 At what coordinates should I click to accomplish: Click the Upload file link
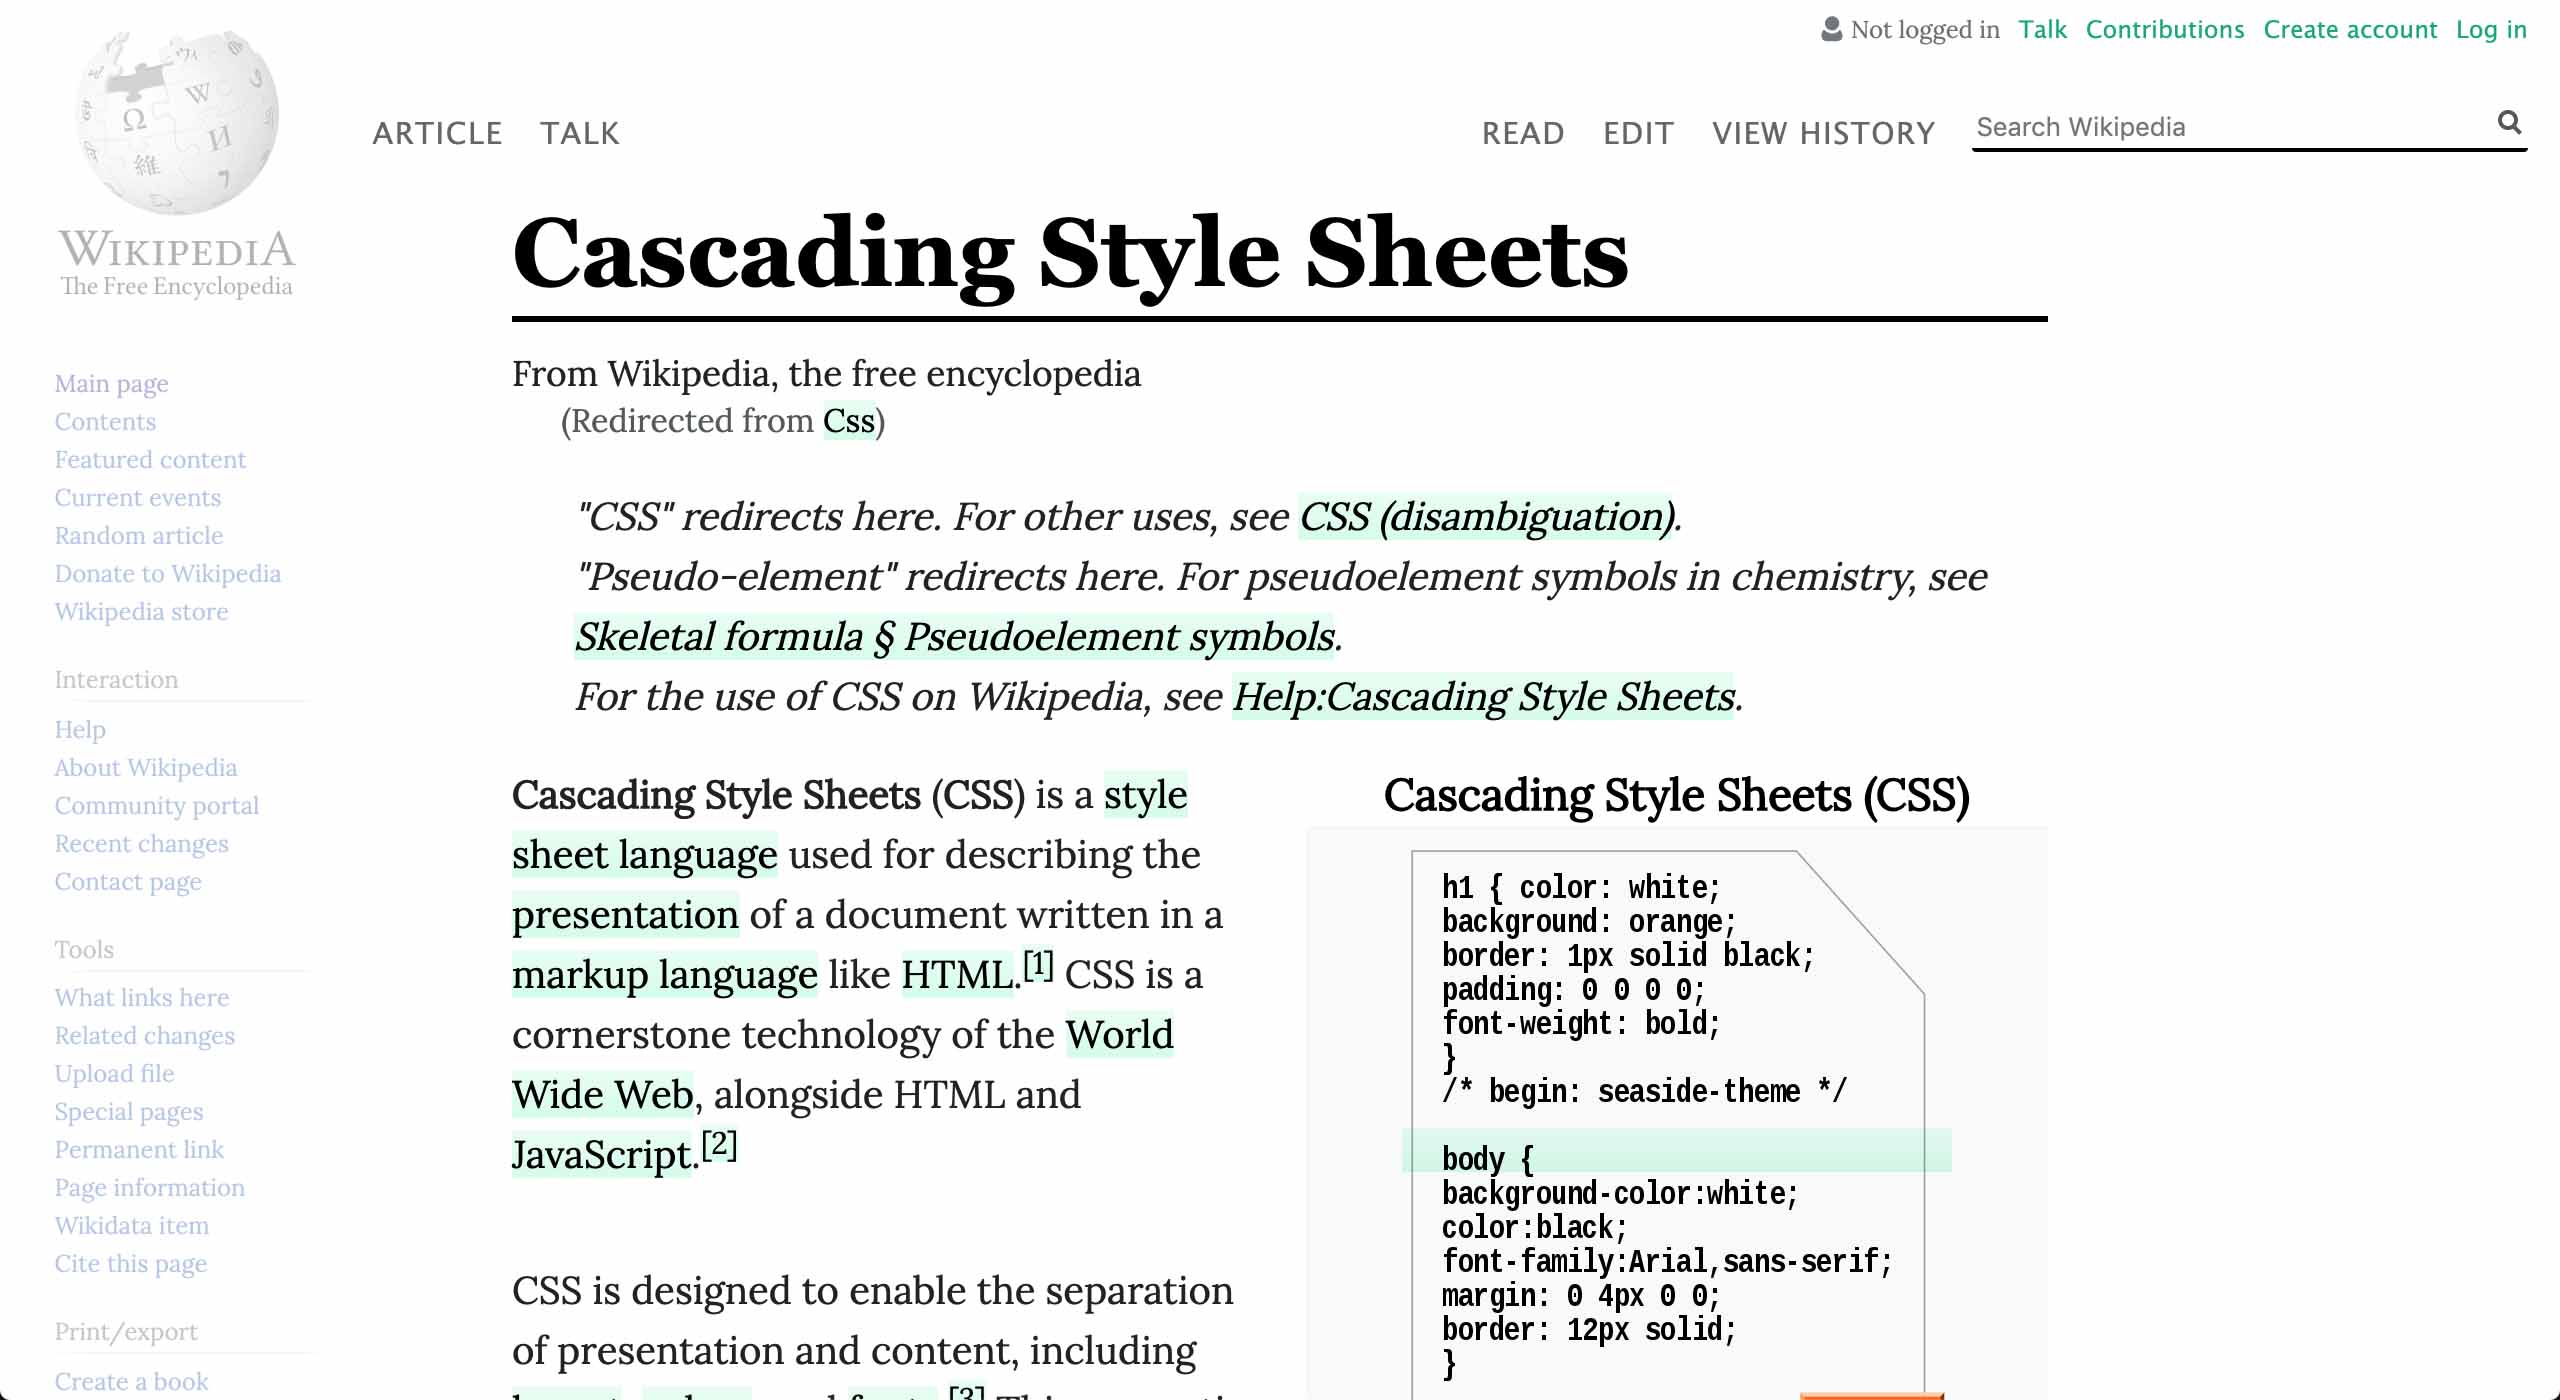[114, 1074]
